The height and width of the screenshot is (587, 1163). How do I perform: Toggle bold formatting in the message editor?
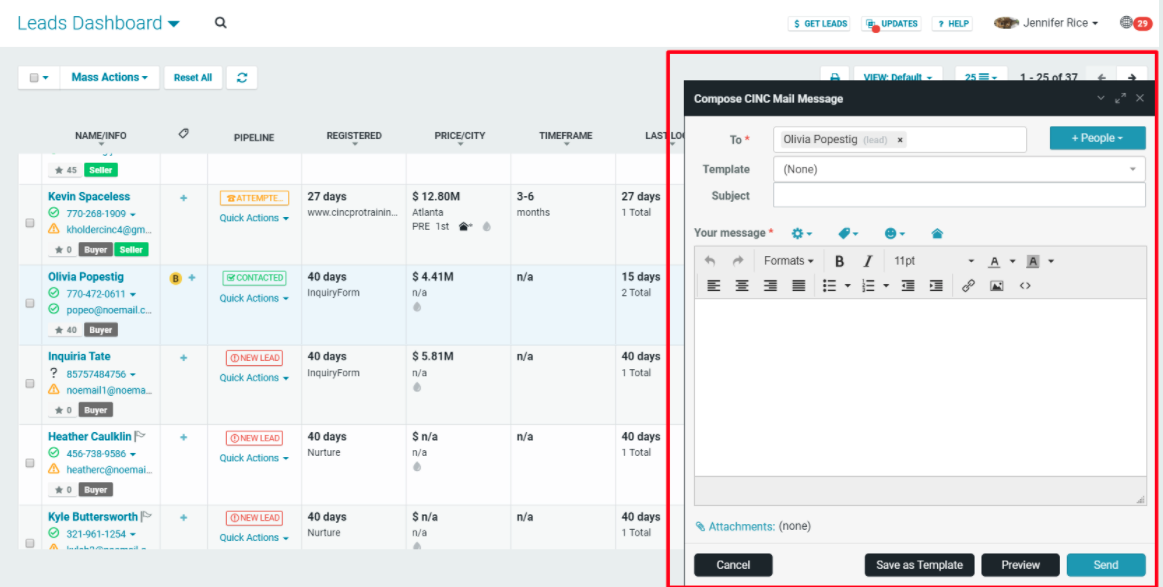pos(838,260)
